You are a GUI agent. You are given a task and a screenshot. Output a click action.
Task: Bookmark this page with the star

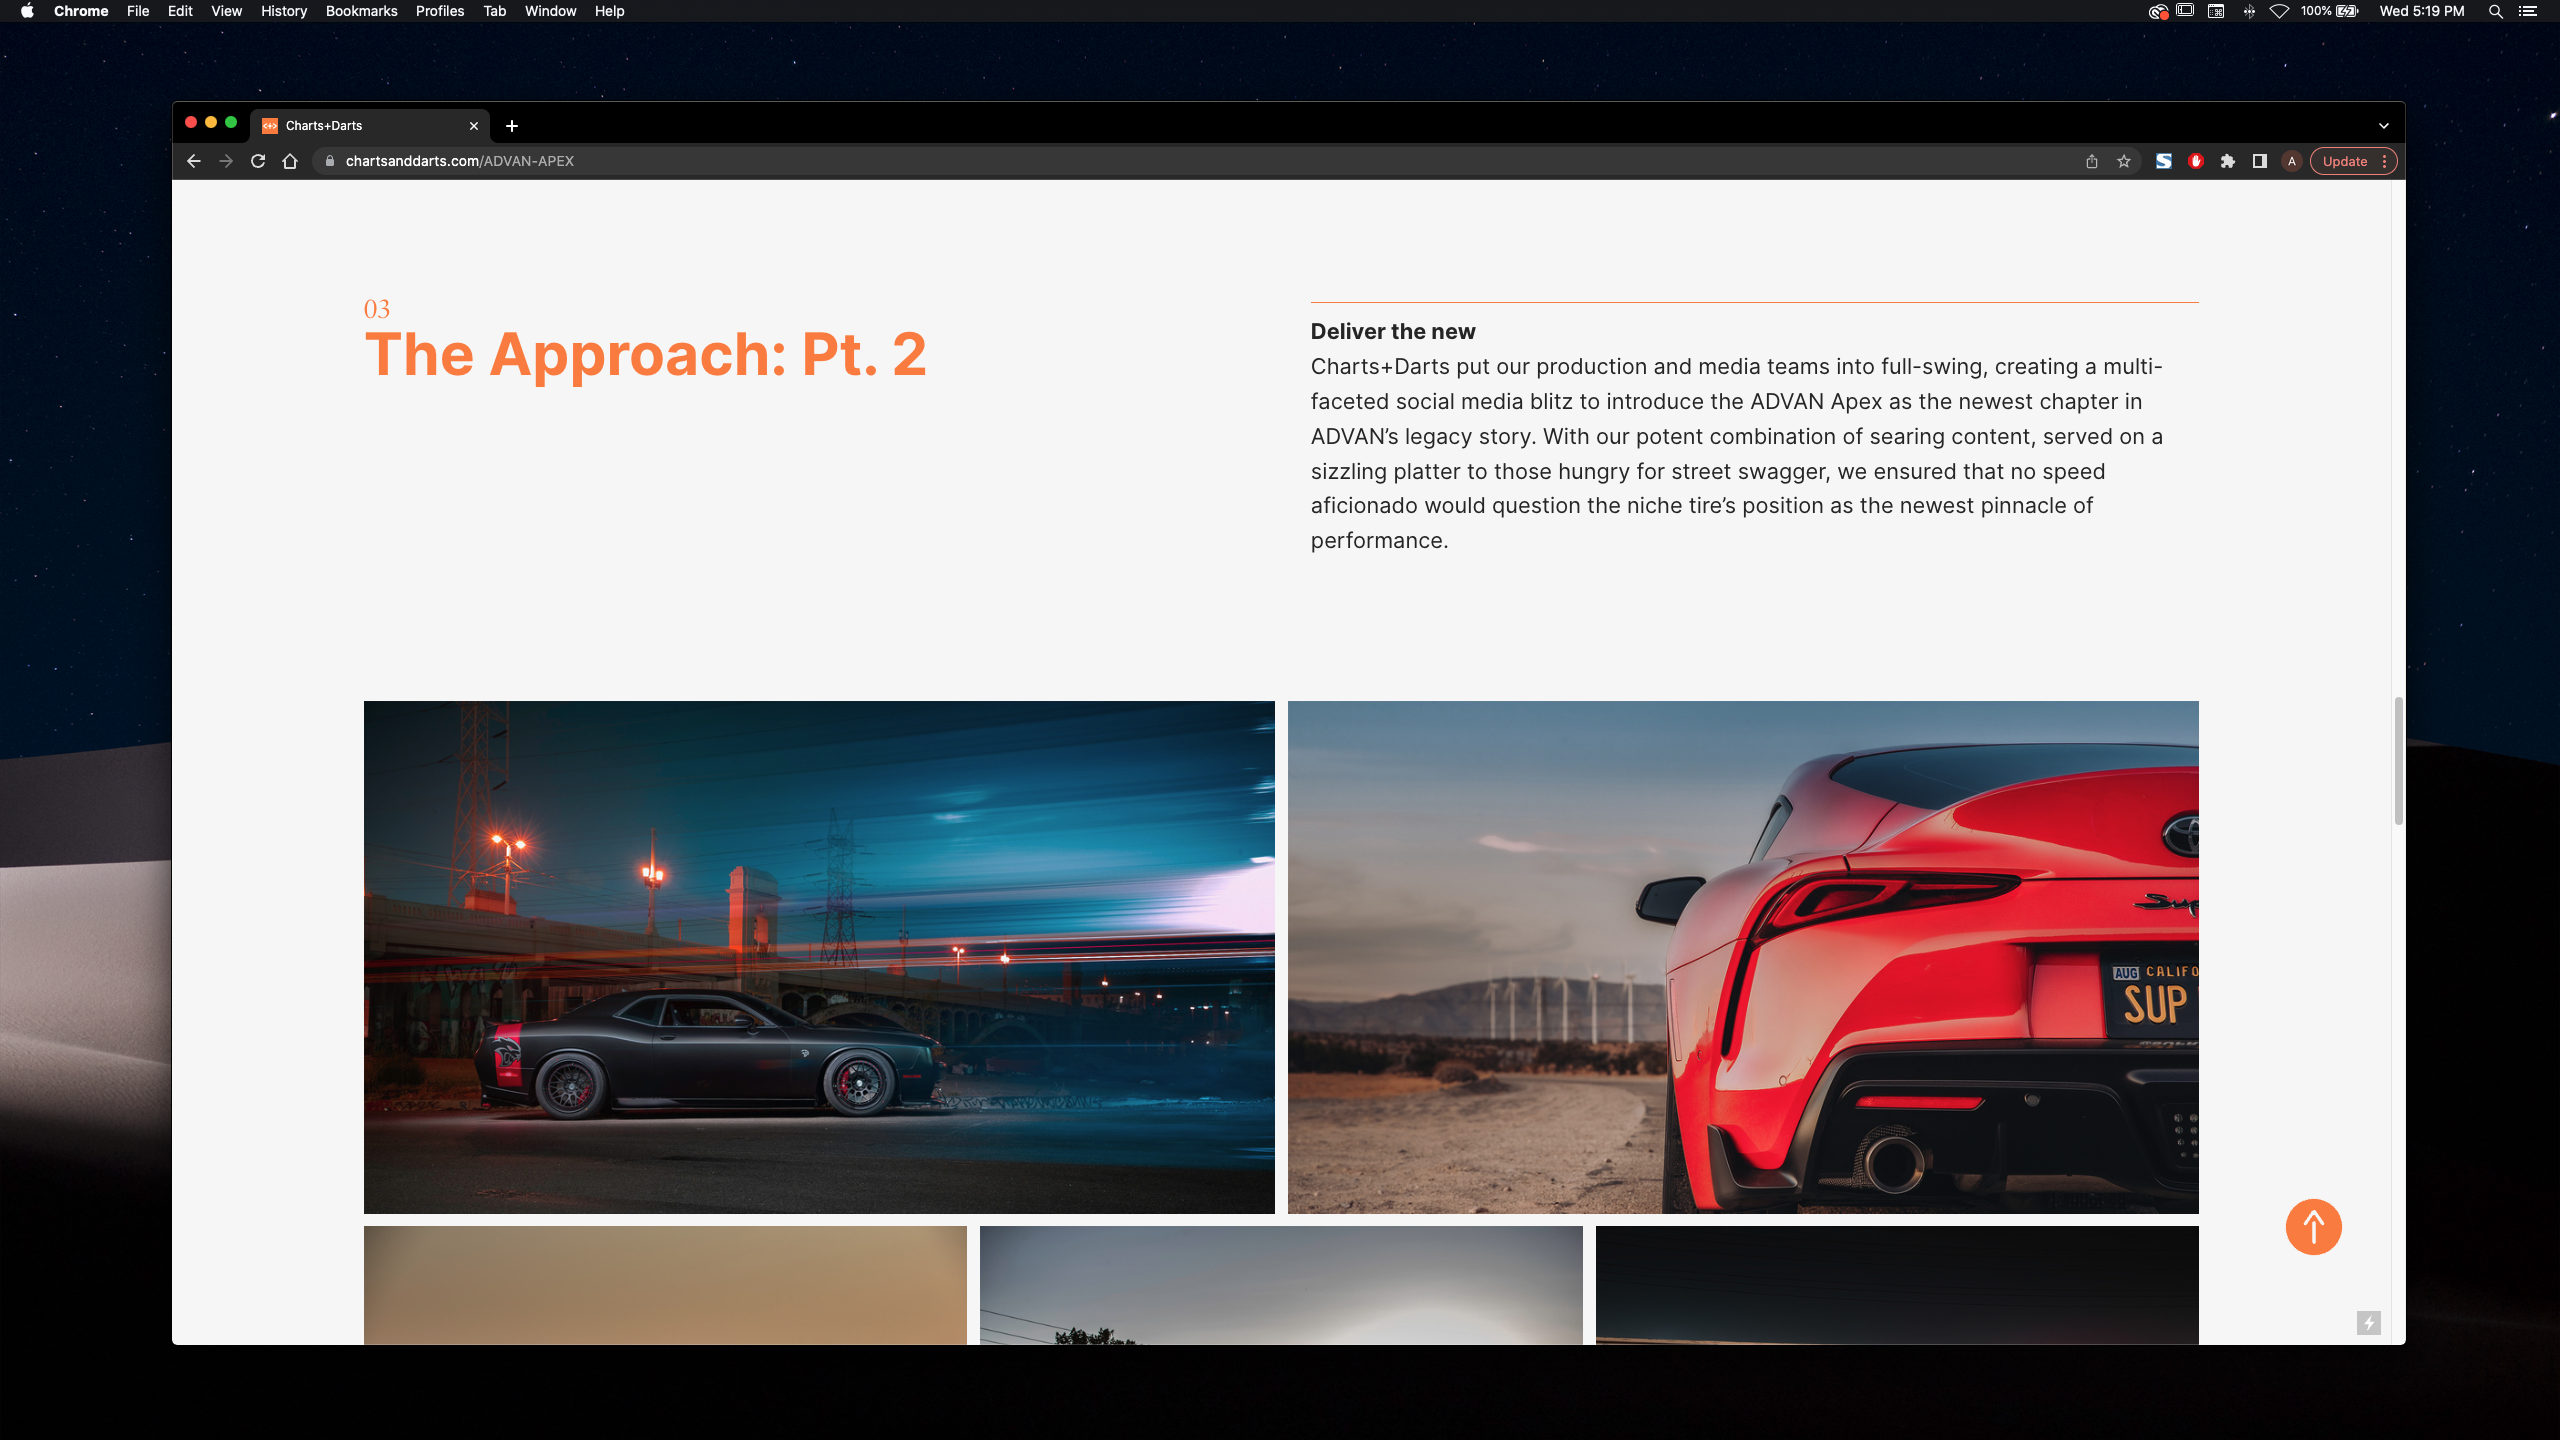(x=2124, y=161)
